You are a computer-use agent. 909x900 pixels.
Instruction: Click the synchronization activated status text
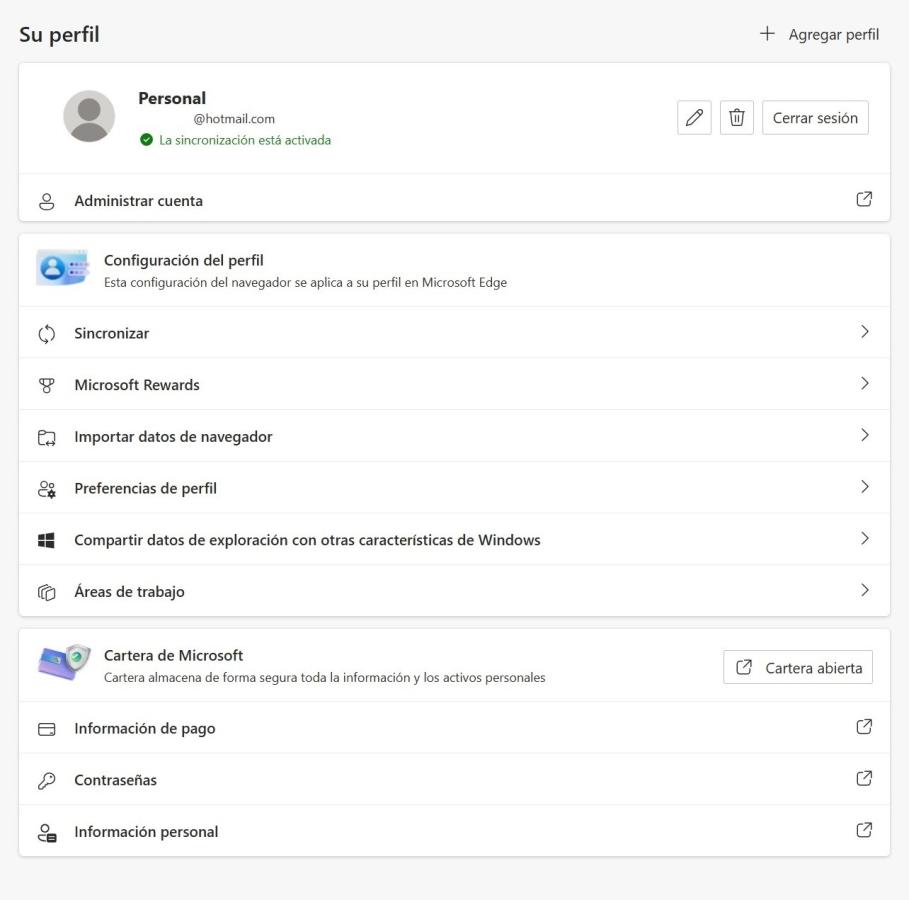[x=245, y=140]
